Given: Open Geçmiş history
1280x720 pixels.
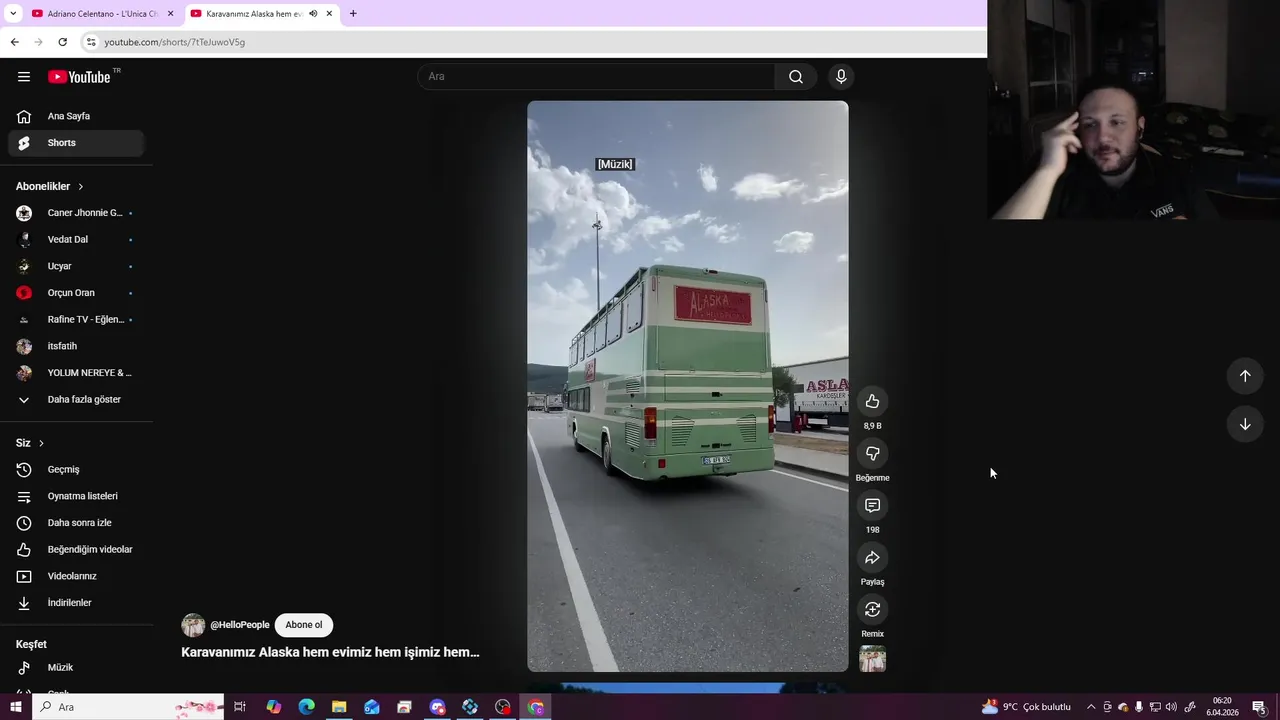Looking at the screenshot, I should tap(76, 470).
